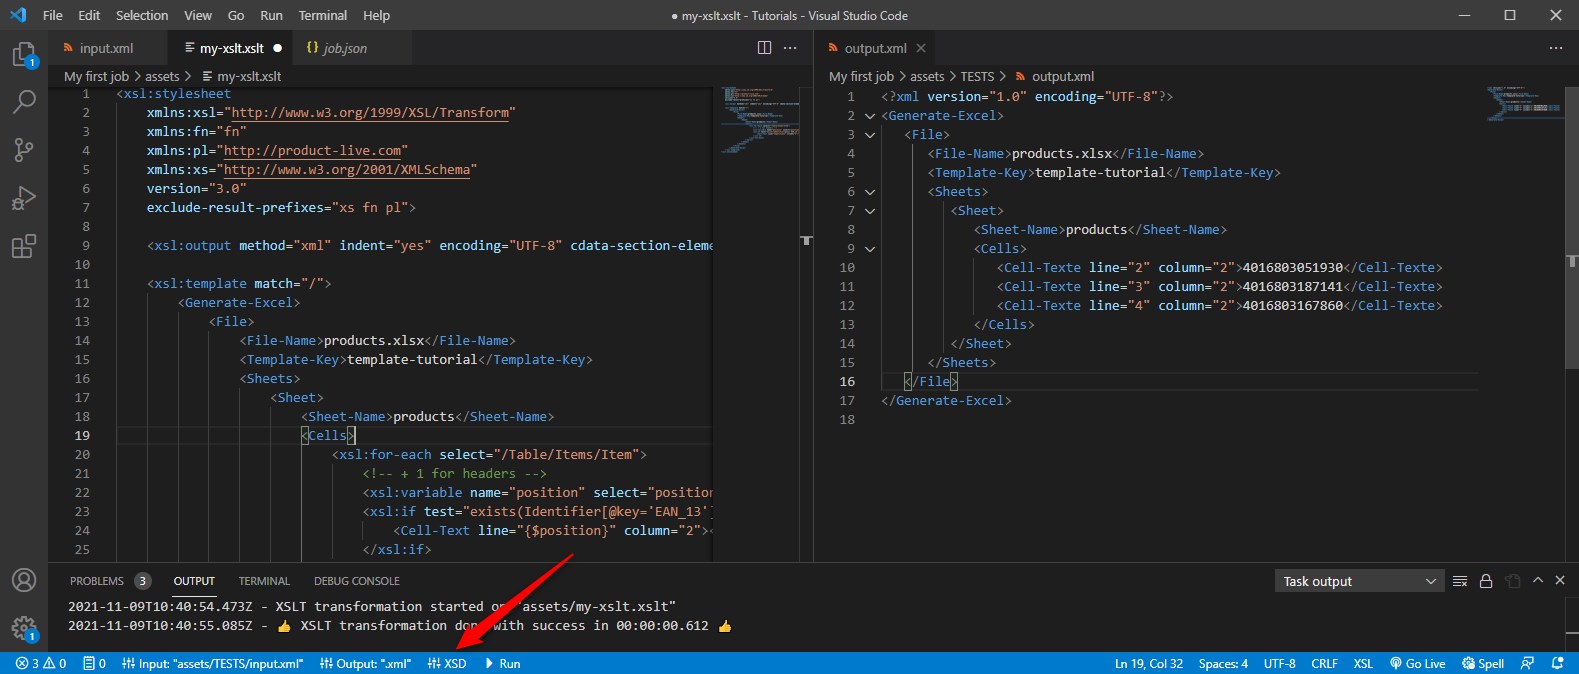Open the Search view in the activity bar
Viewport: 1579px width, 674px height.
[24, 102]
